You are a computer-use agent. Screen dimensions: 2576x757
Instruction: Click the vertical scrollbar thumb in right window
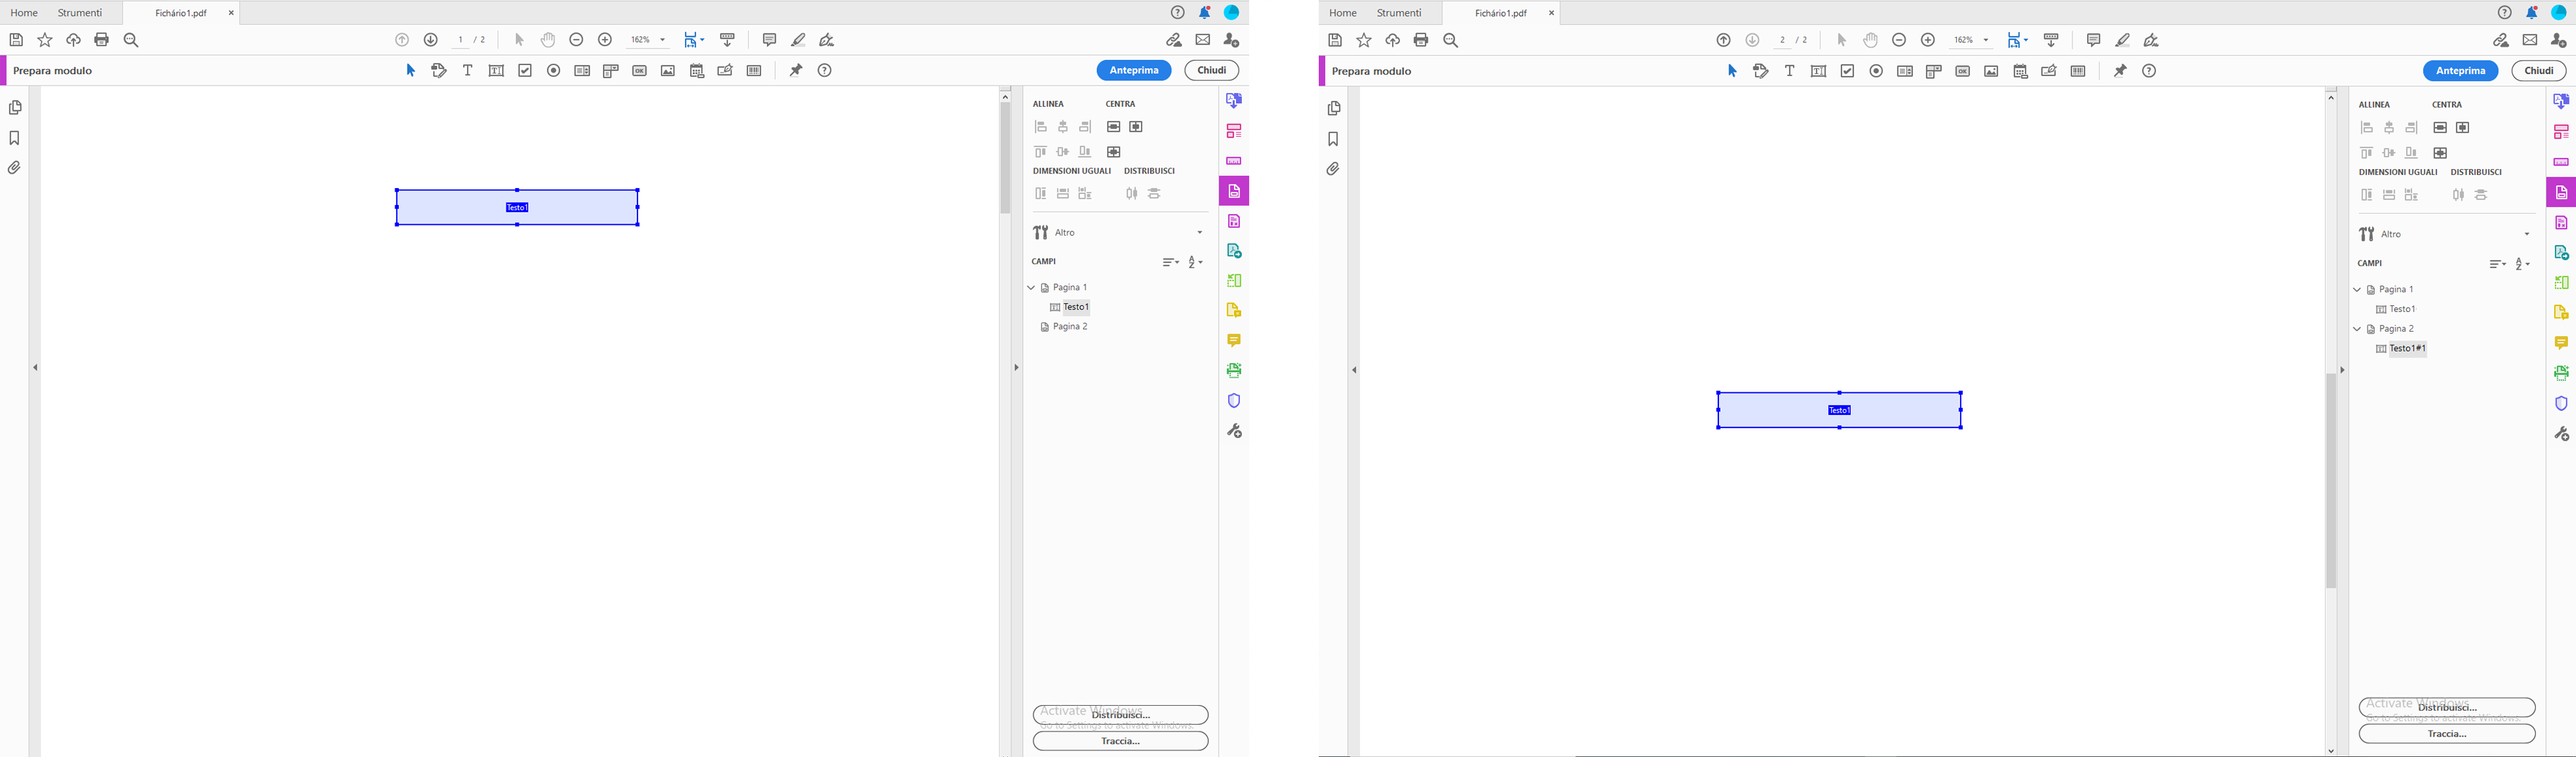(x=2331, y=480)
